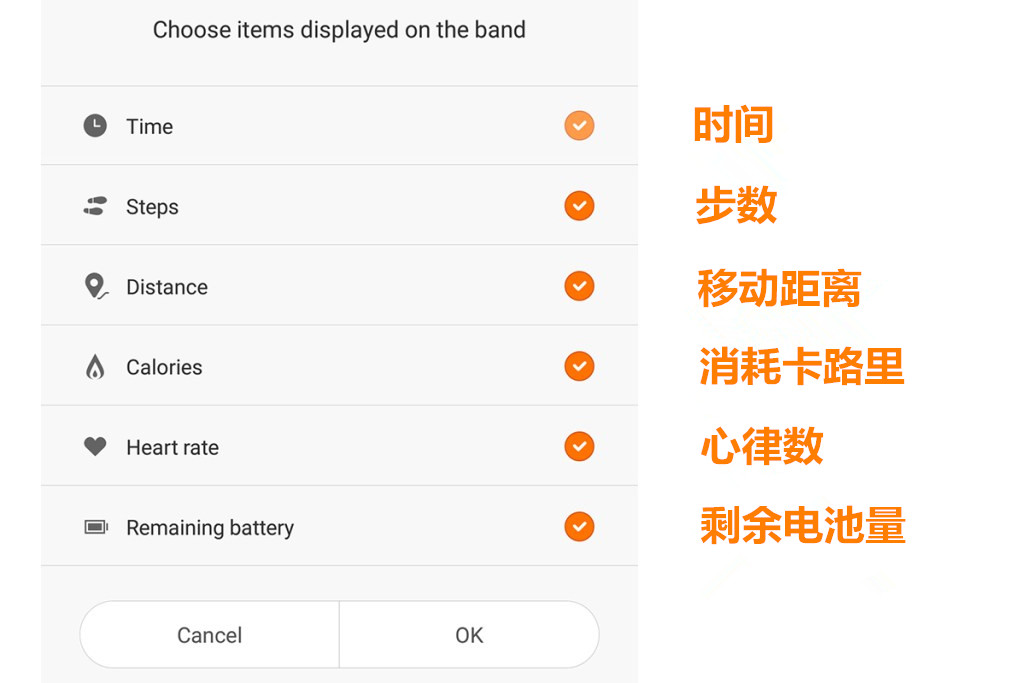The width and height of the screenshot is (1024, 683).
Task: Click the clock icon beside Time
Action: (95, 126)
